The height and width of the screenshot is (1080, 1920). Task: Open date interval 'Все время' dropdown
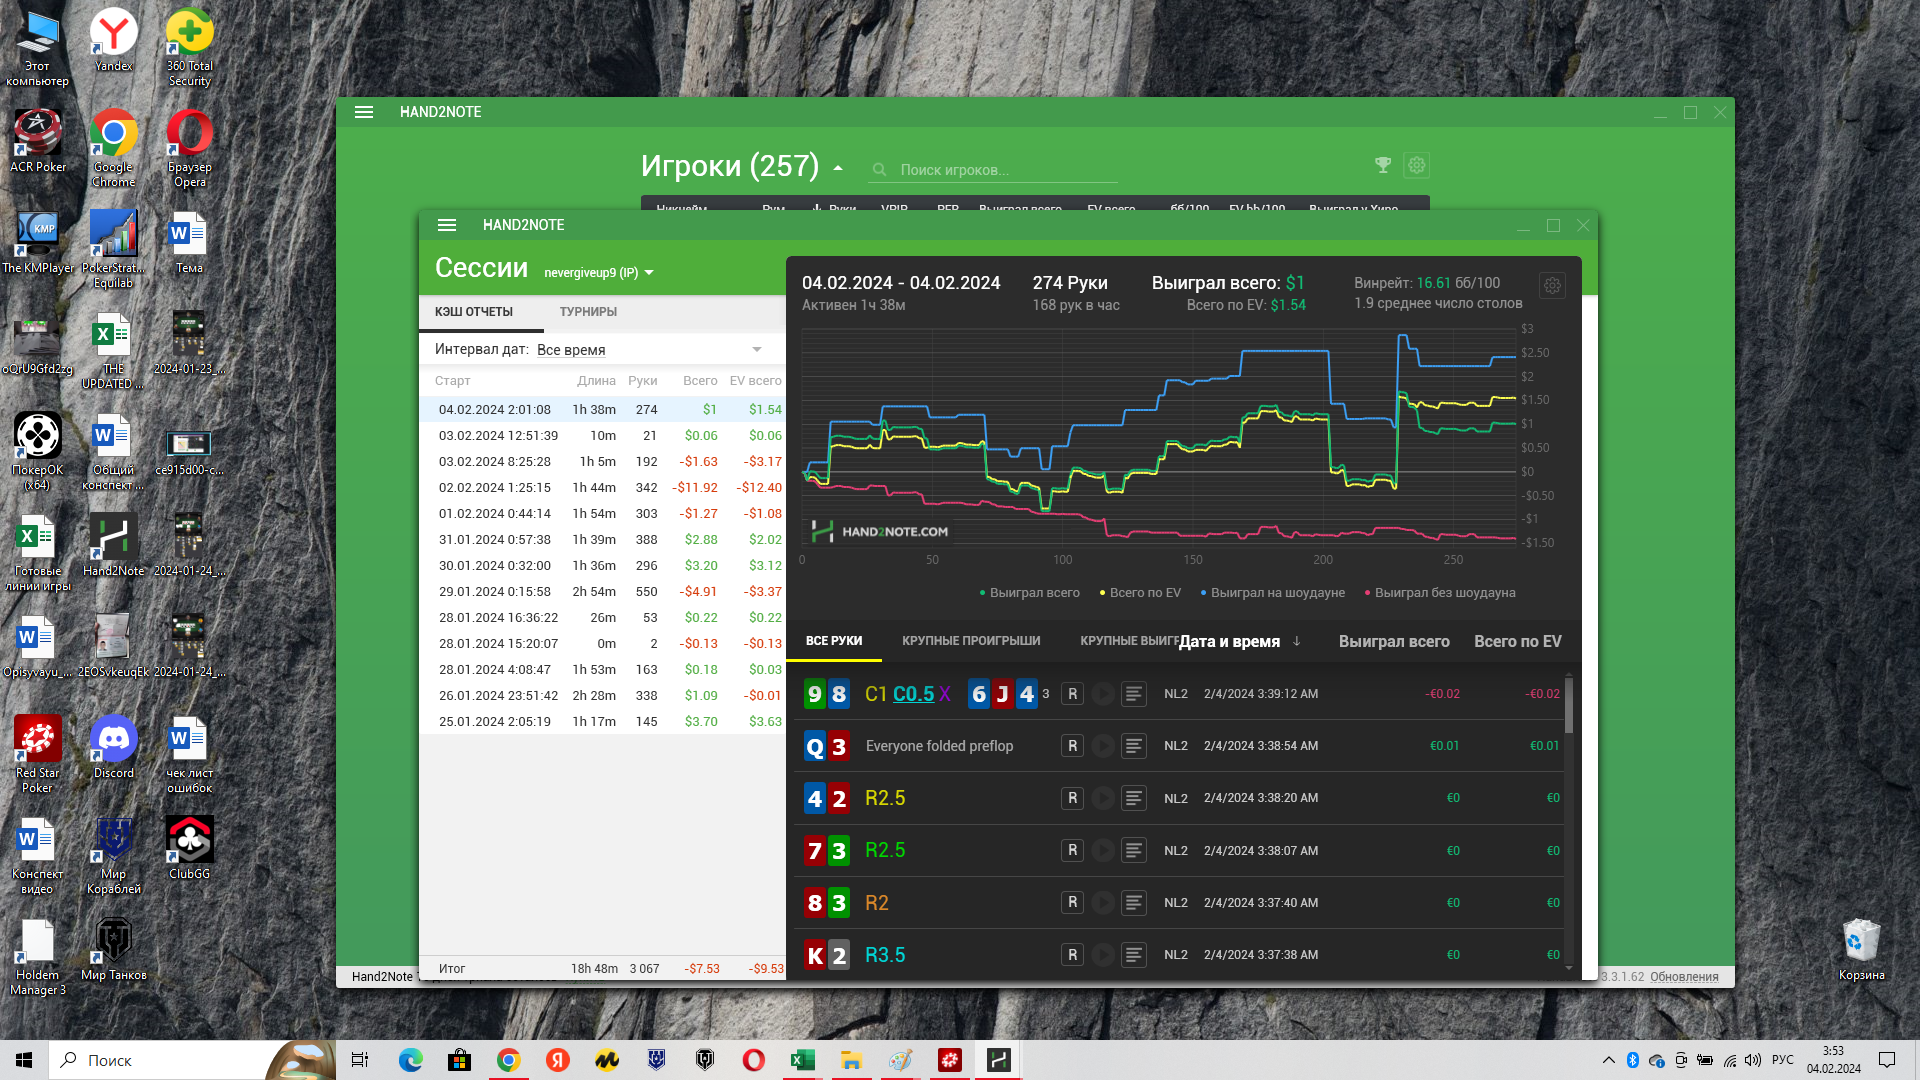(x=650, y=350)
